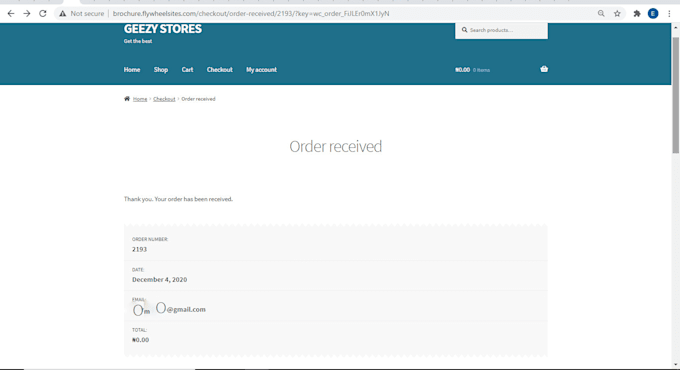Screen dimensions: 680x370
Task: Click the order total ₦0.00 value
Action: (141, 340)
